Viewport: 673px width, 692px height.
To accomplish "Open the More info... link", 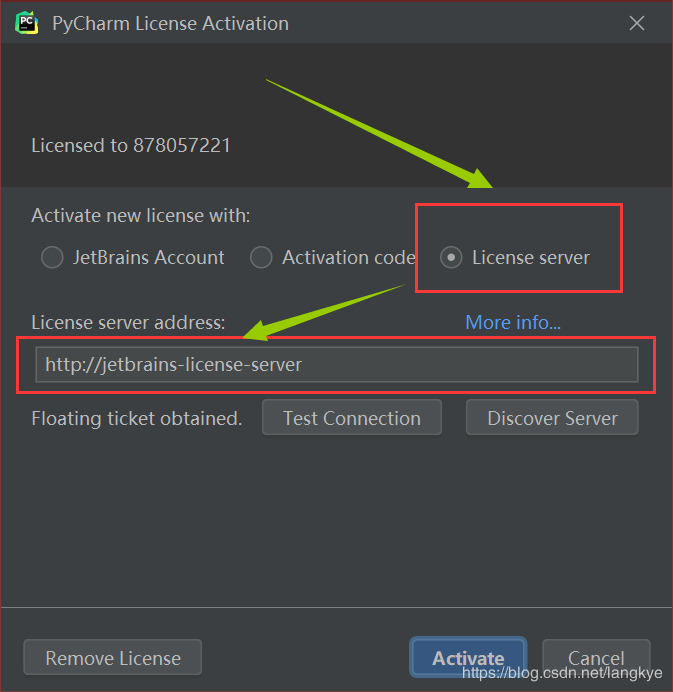I will (x=513, y=322).
